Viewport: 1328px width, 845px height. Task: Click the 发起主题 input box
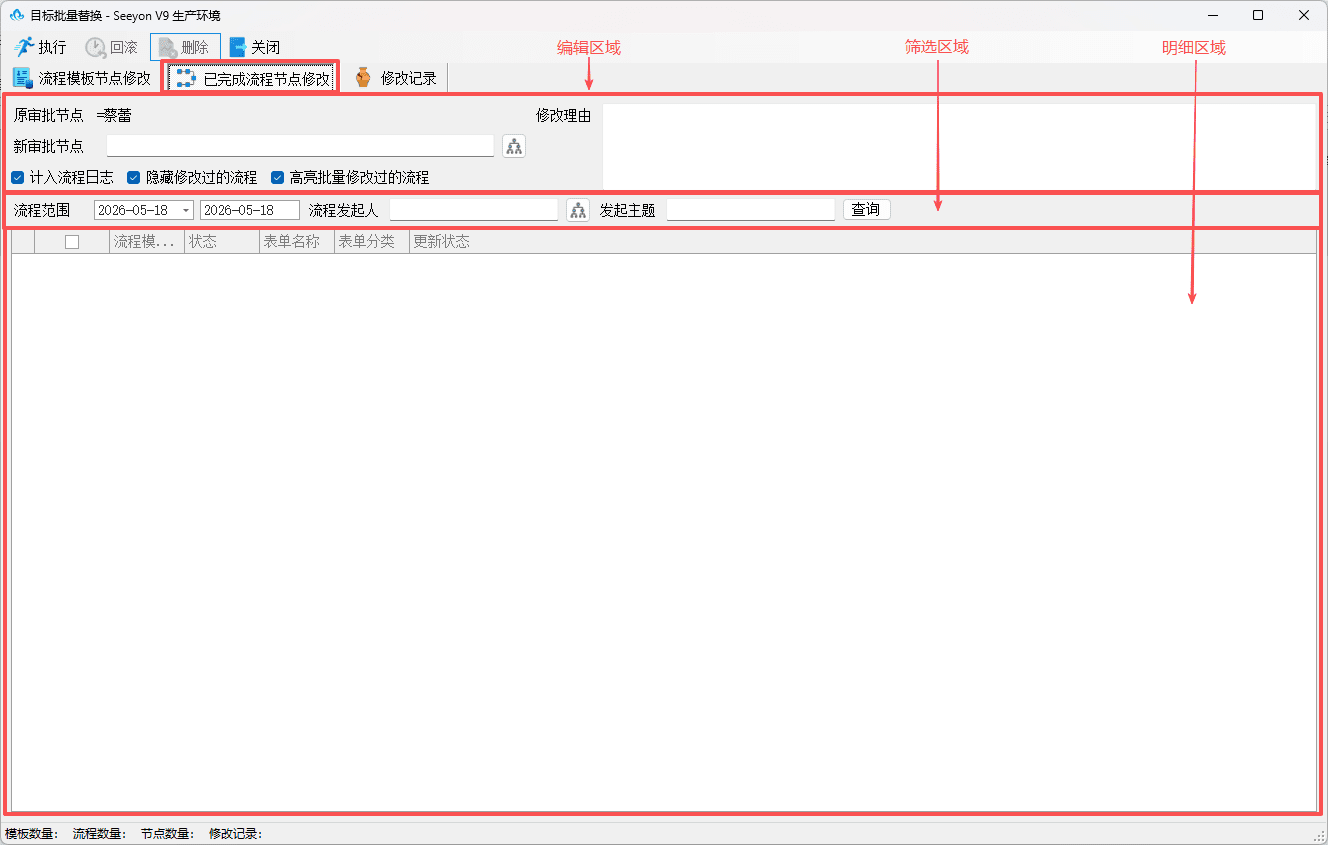tap(751, 210)
